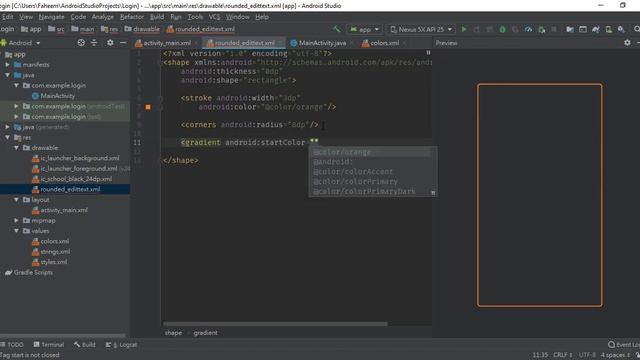Open the SDK Manager icon

(x=621, y=29)
